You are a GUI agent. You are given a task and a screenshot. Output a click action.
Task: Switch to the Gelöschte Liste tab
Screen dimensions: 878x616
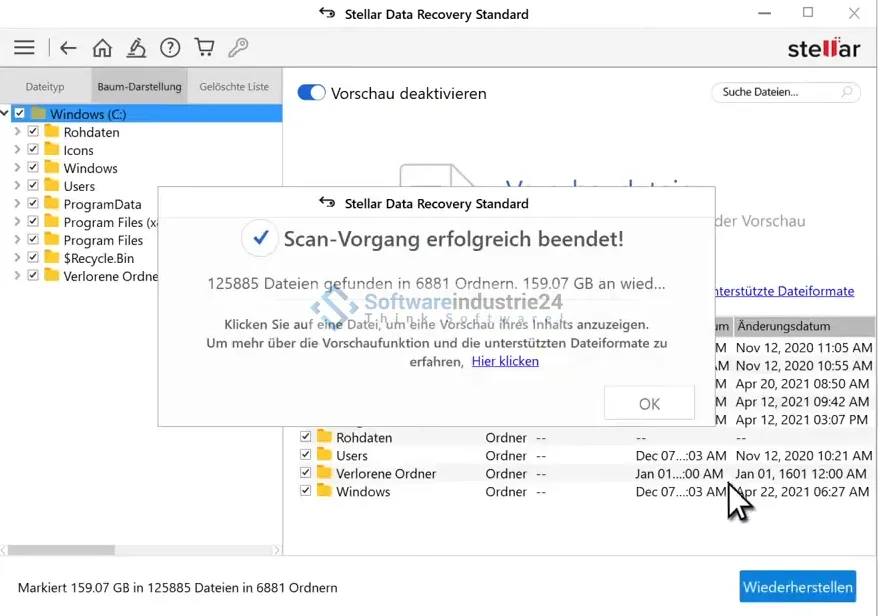click(234, 87)
